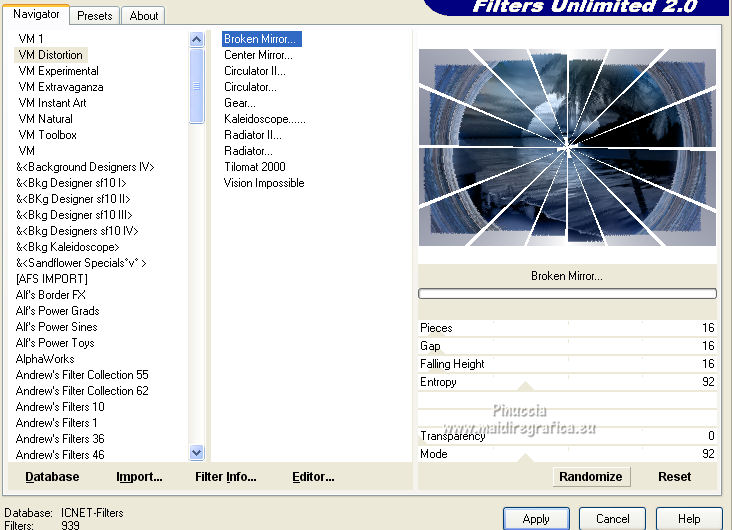Select Andrew's Filter Collection 55
This screenshot has width=732, height=530.
pyautogui.click(x=82, y=375)
